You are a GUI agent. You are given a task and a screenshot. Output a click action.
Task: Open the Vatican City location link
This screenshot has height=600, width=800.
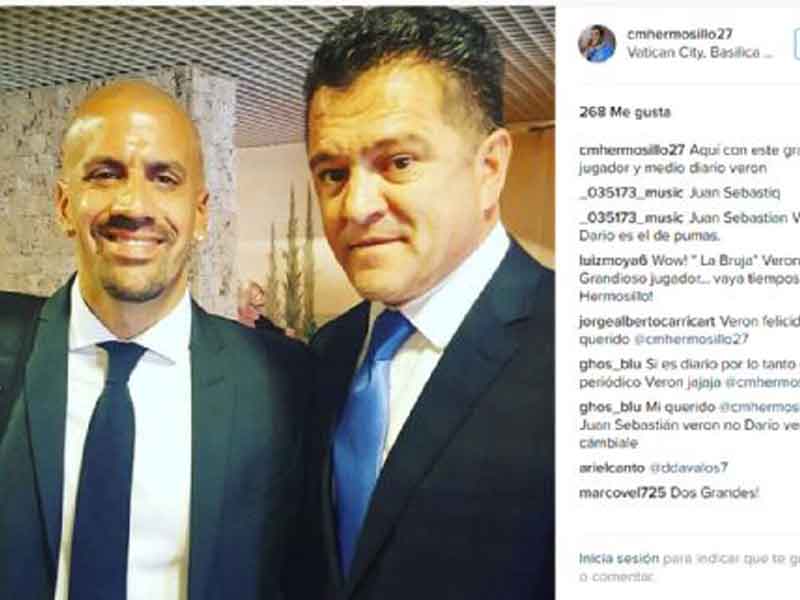click(x=700, y=52)
